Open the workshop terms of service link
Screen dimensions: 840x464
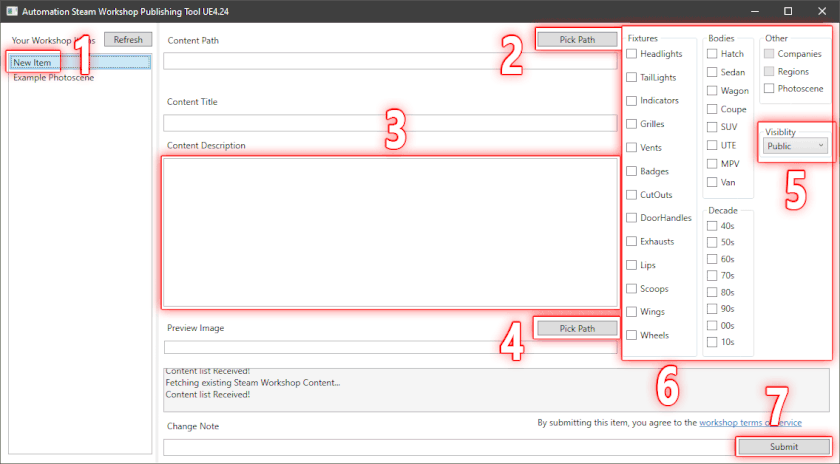click(751, 423)
